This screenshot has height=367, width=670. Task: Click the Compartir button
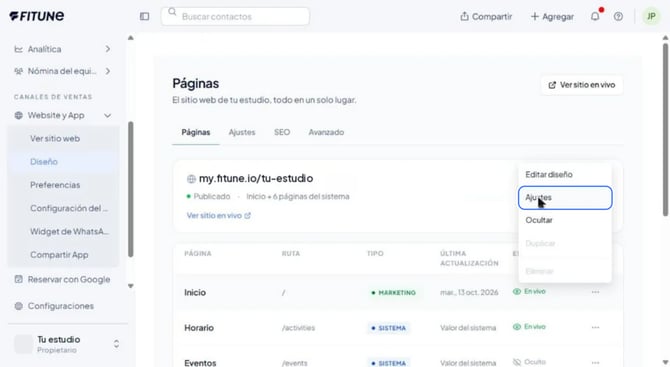pyautogui.click(x=486, y=17)
